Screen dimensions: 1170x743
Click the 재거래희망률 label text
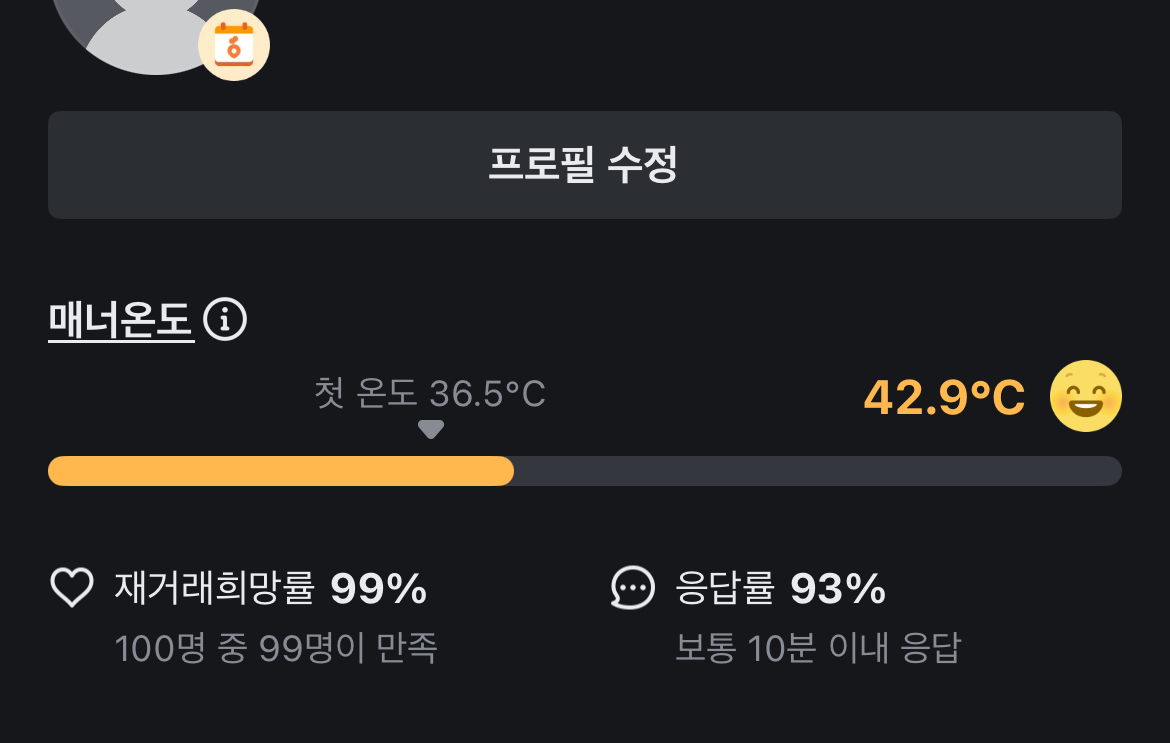(x=215, y=588)
